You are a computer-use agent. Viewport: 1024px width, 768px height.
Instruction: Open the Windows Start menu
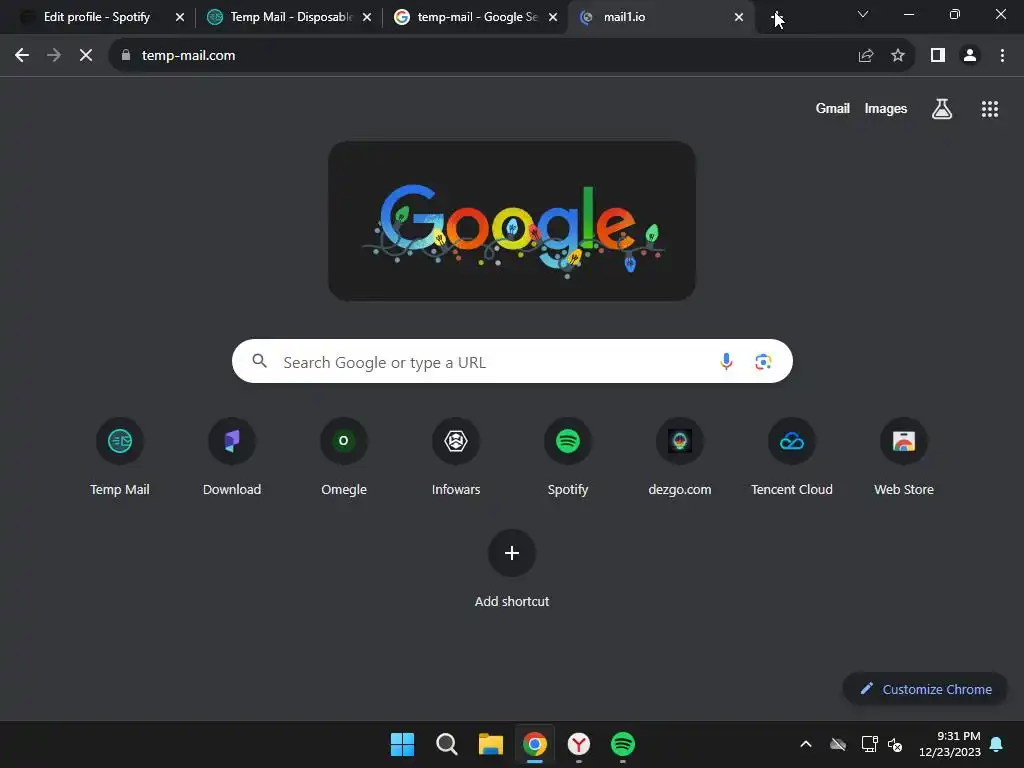click(x=402, y=744)
